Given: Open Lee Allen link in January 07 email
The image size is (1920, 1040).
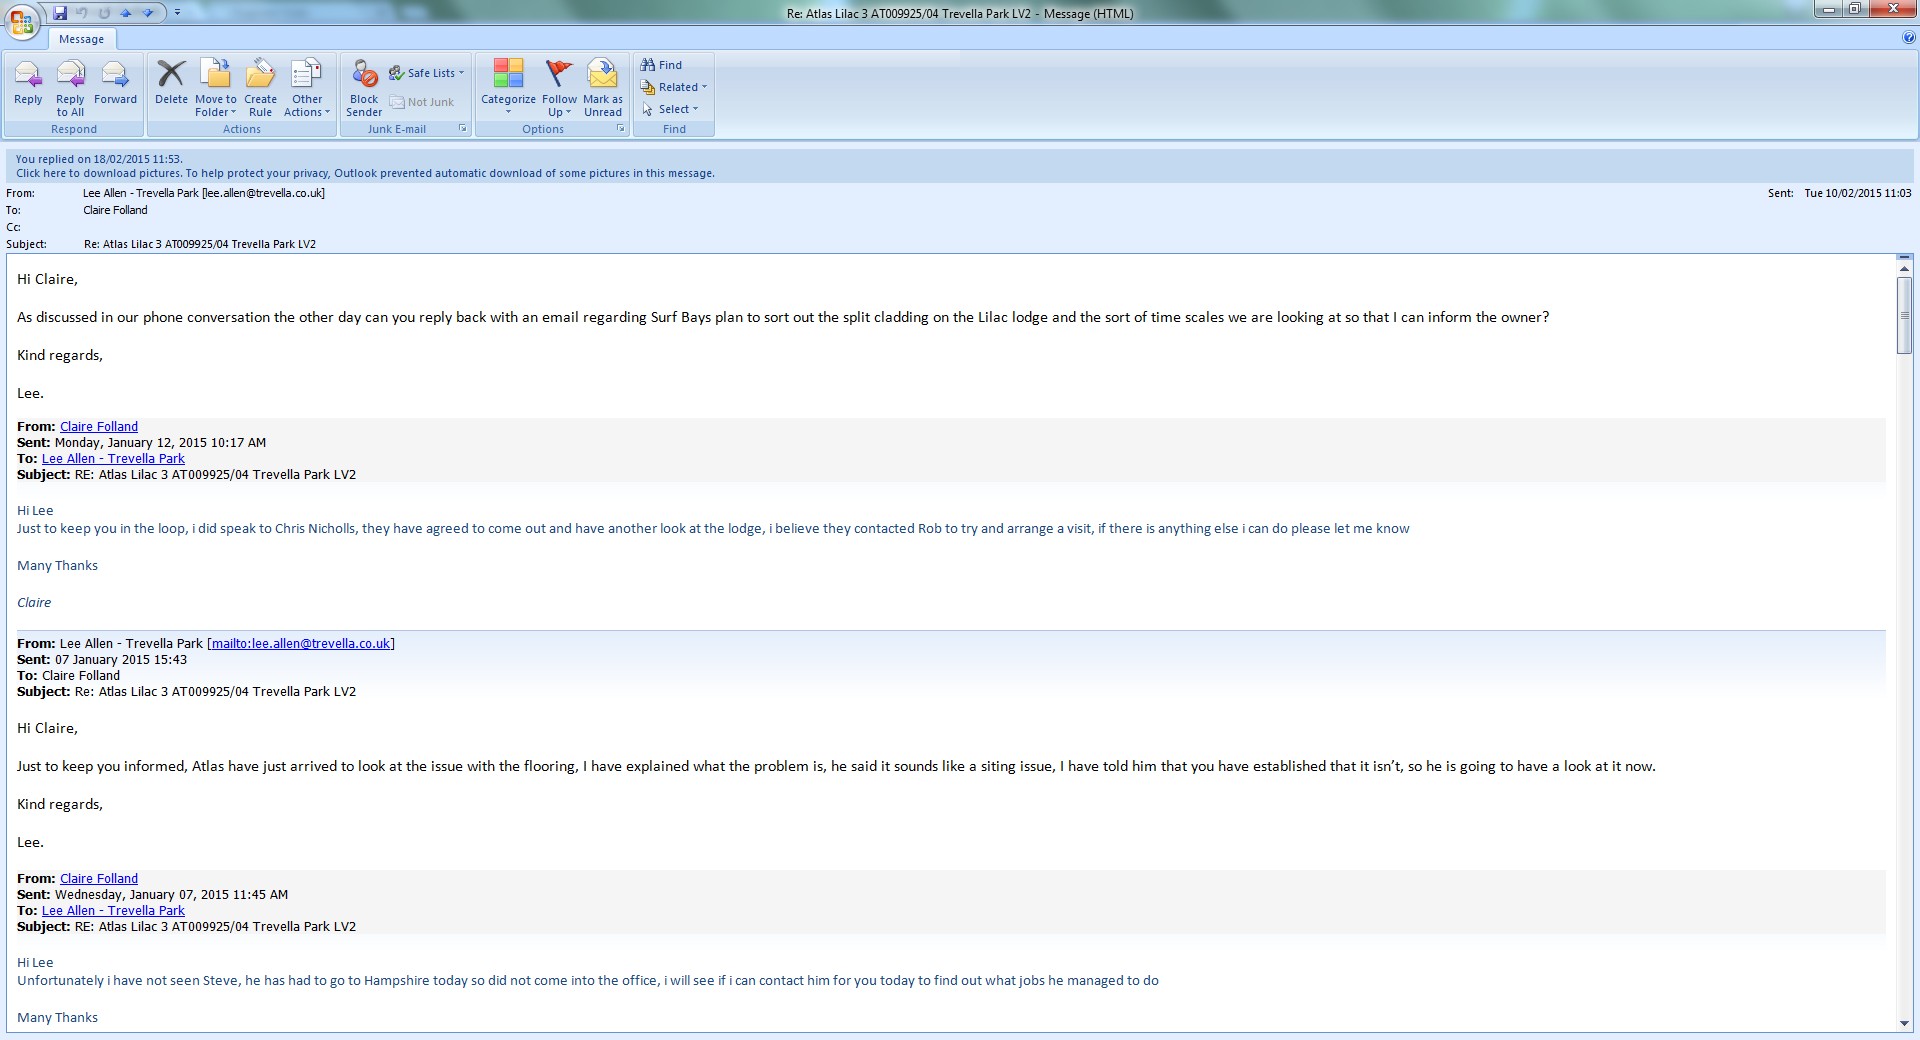Looking at the screenshot, I should pos(113,910).
